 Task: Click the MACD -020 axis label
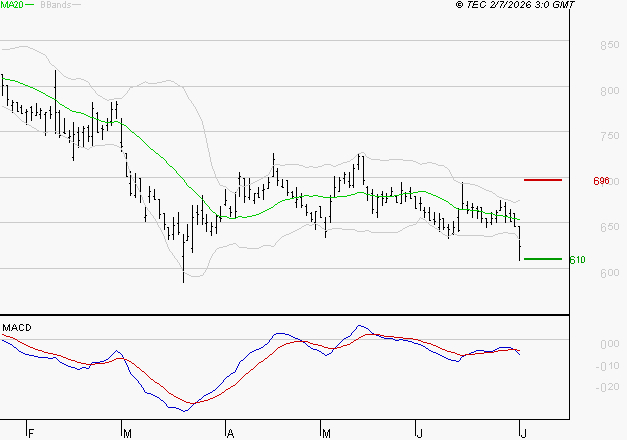coord(607,387)
